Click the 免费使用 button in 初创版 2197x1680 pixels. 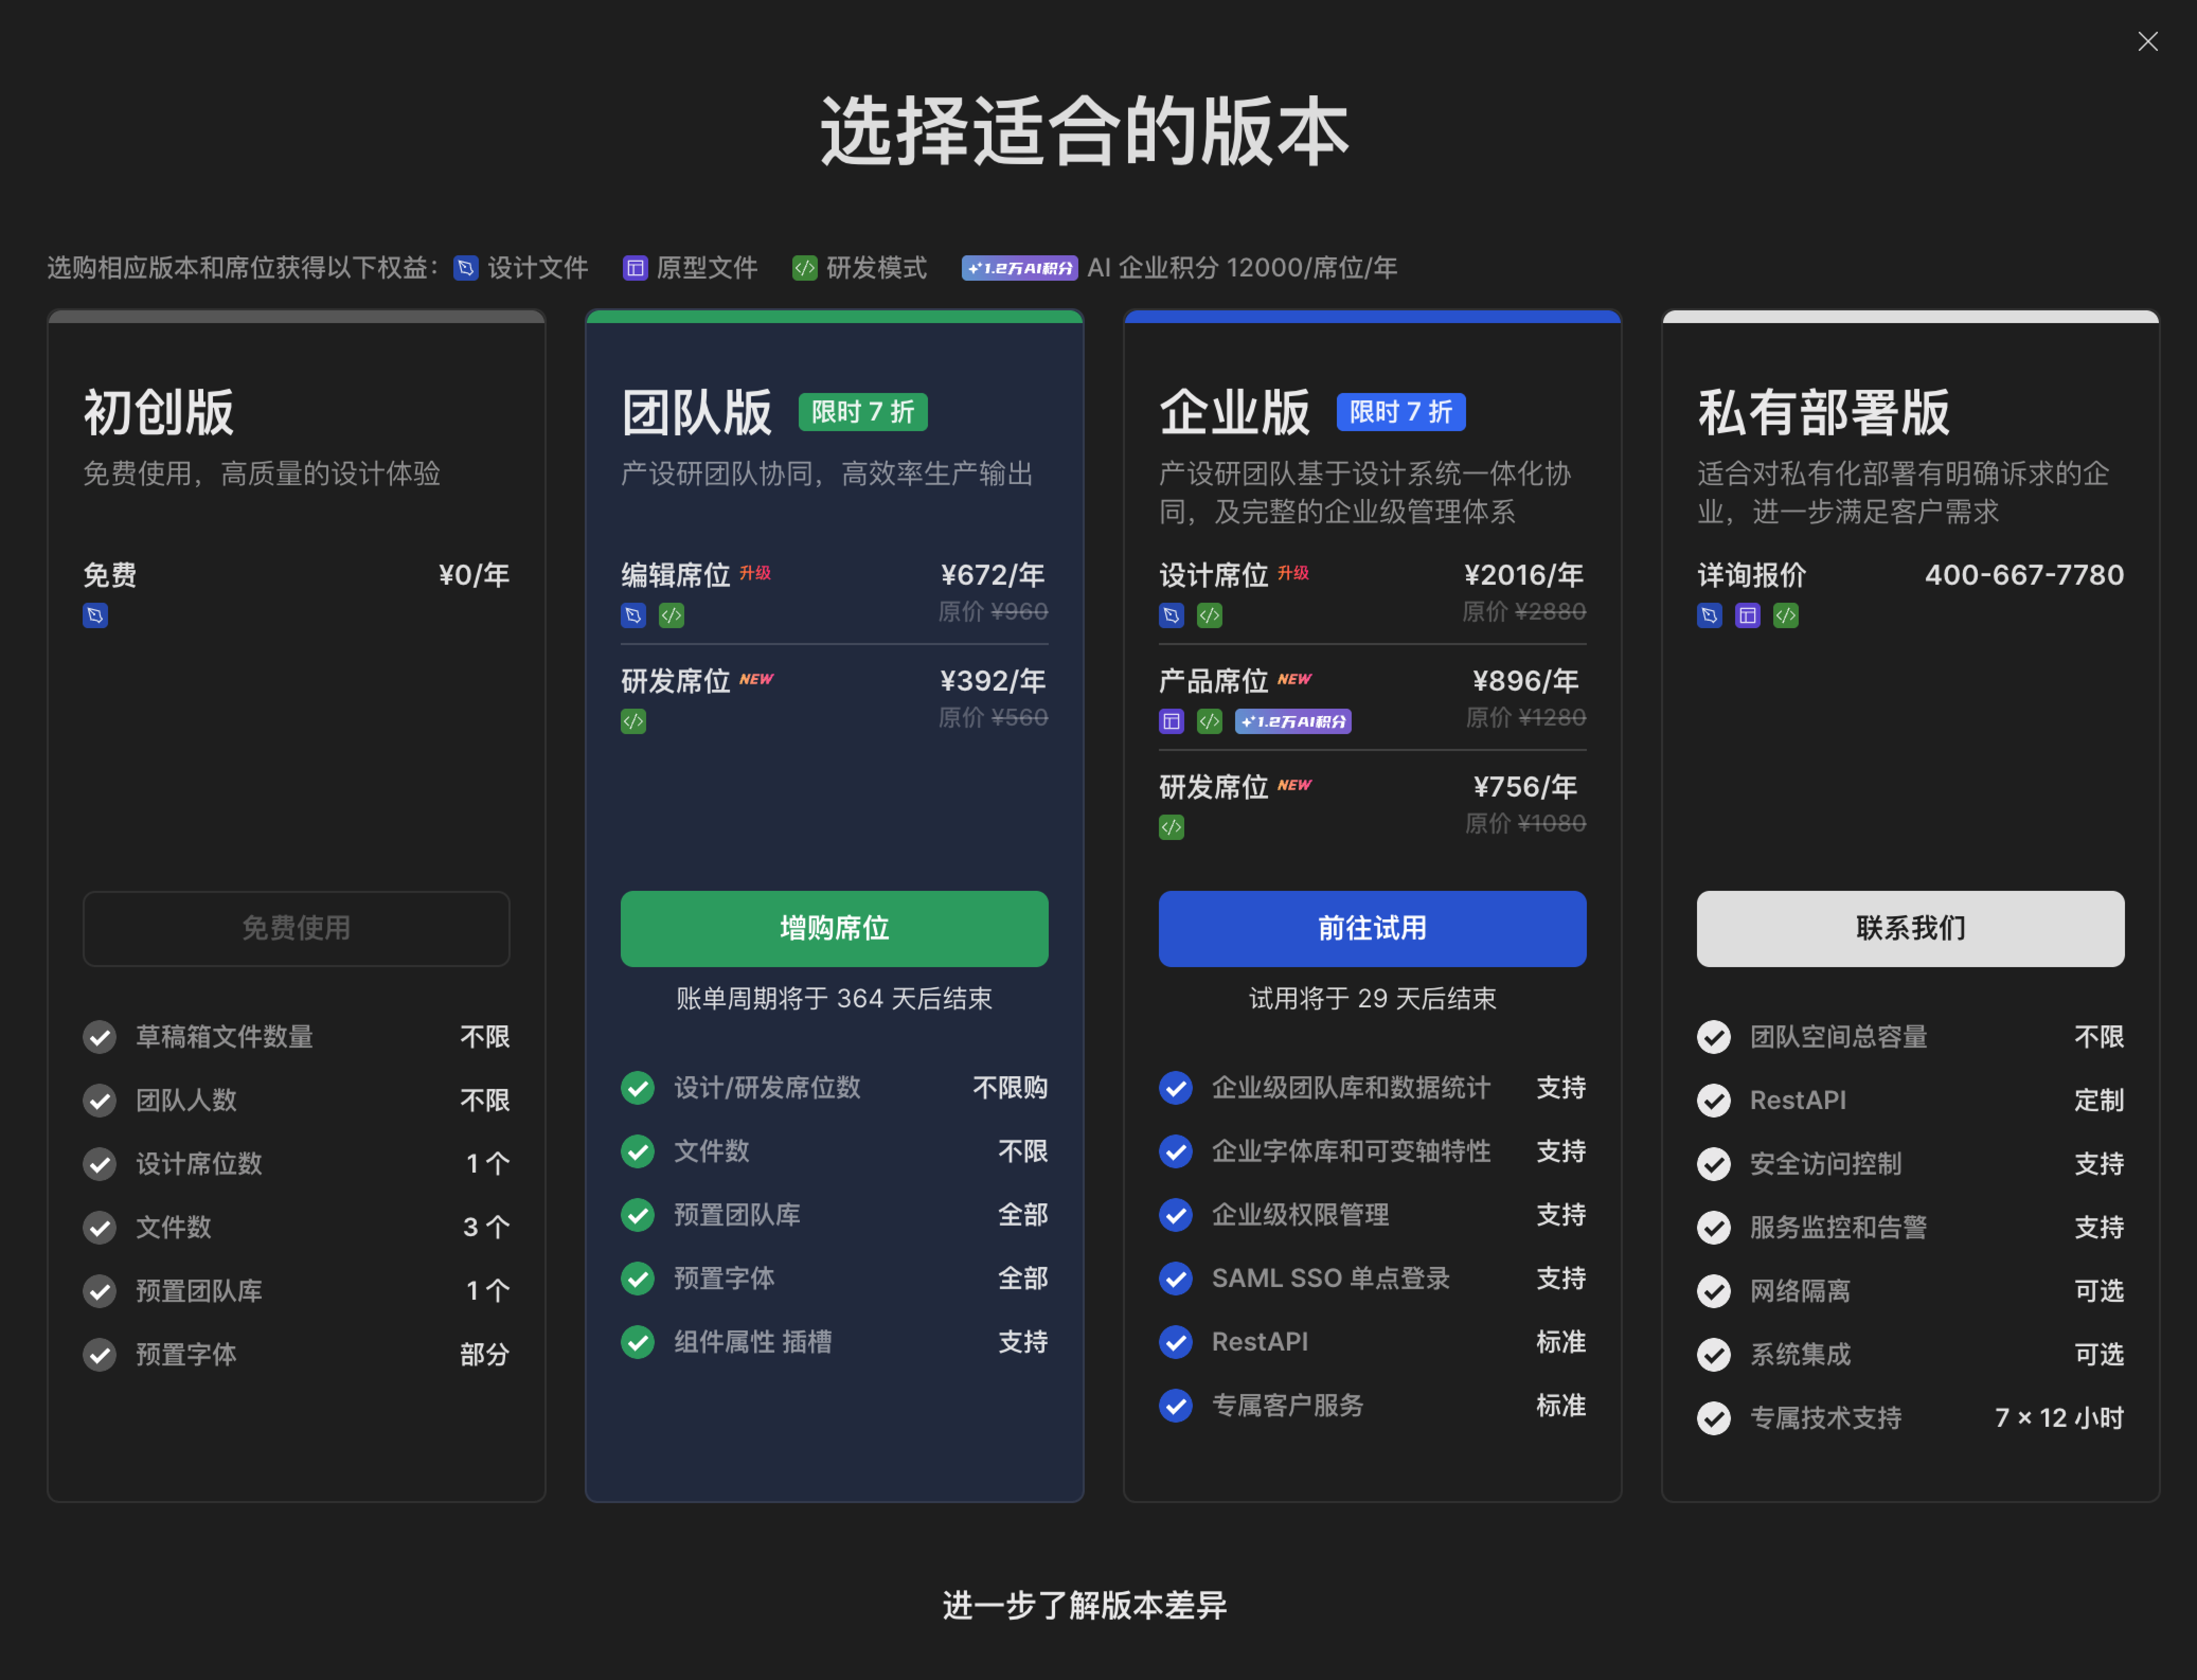tap(296, 929)
